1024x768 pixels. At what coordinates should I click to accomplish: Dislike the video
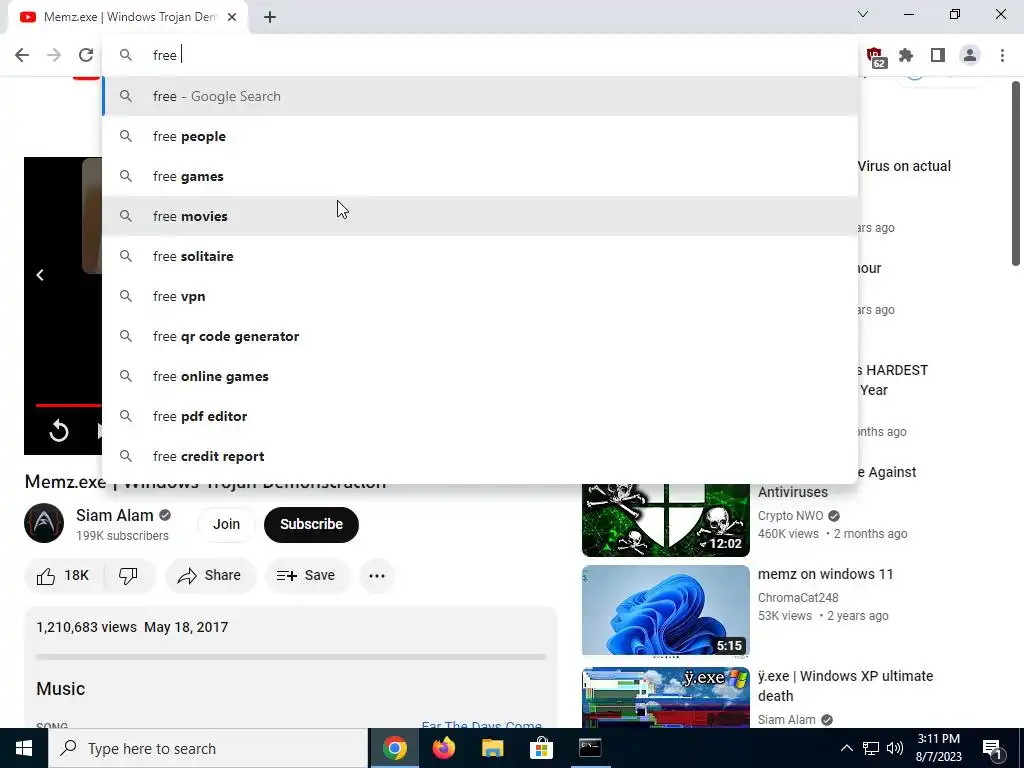pyautogui.click(x=129, y=575)
